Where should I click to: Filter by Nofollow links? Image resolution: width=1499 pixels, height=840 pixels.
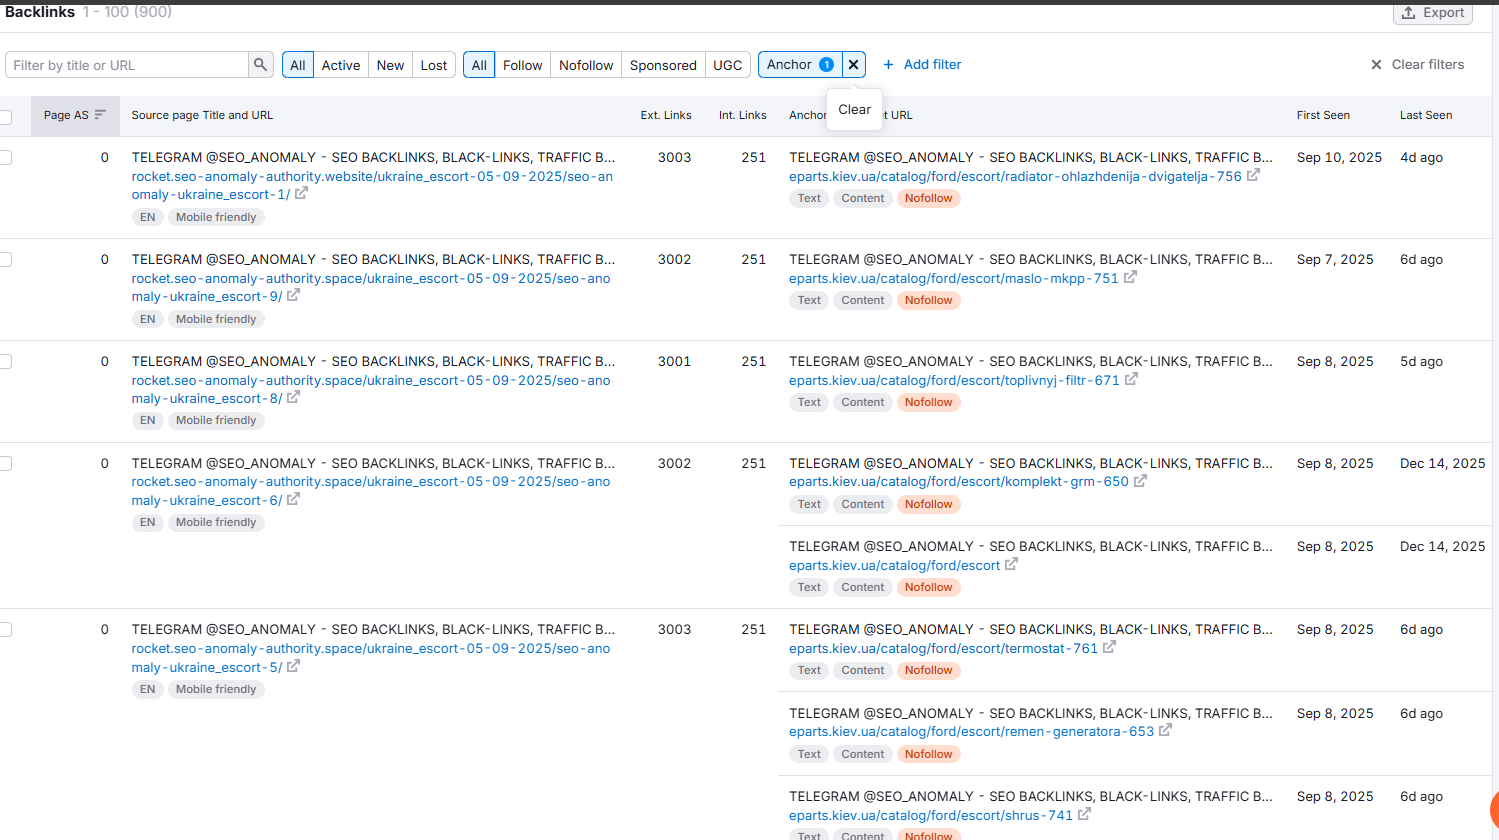click(586, 65)
